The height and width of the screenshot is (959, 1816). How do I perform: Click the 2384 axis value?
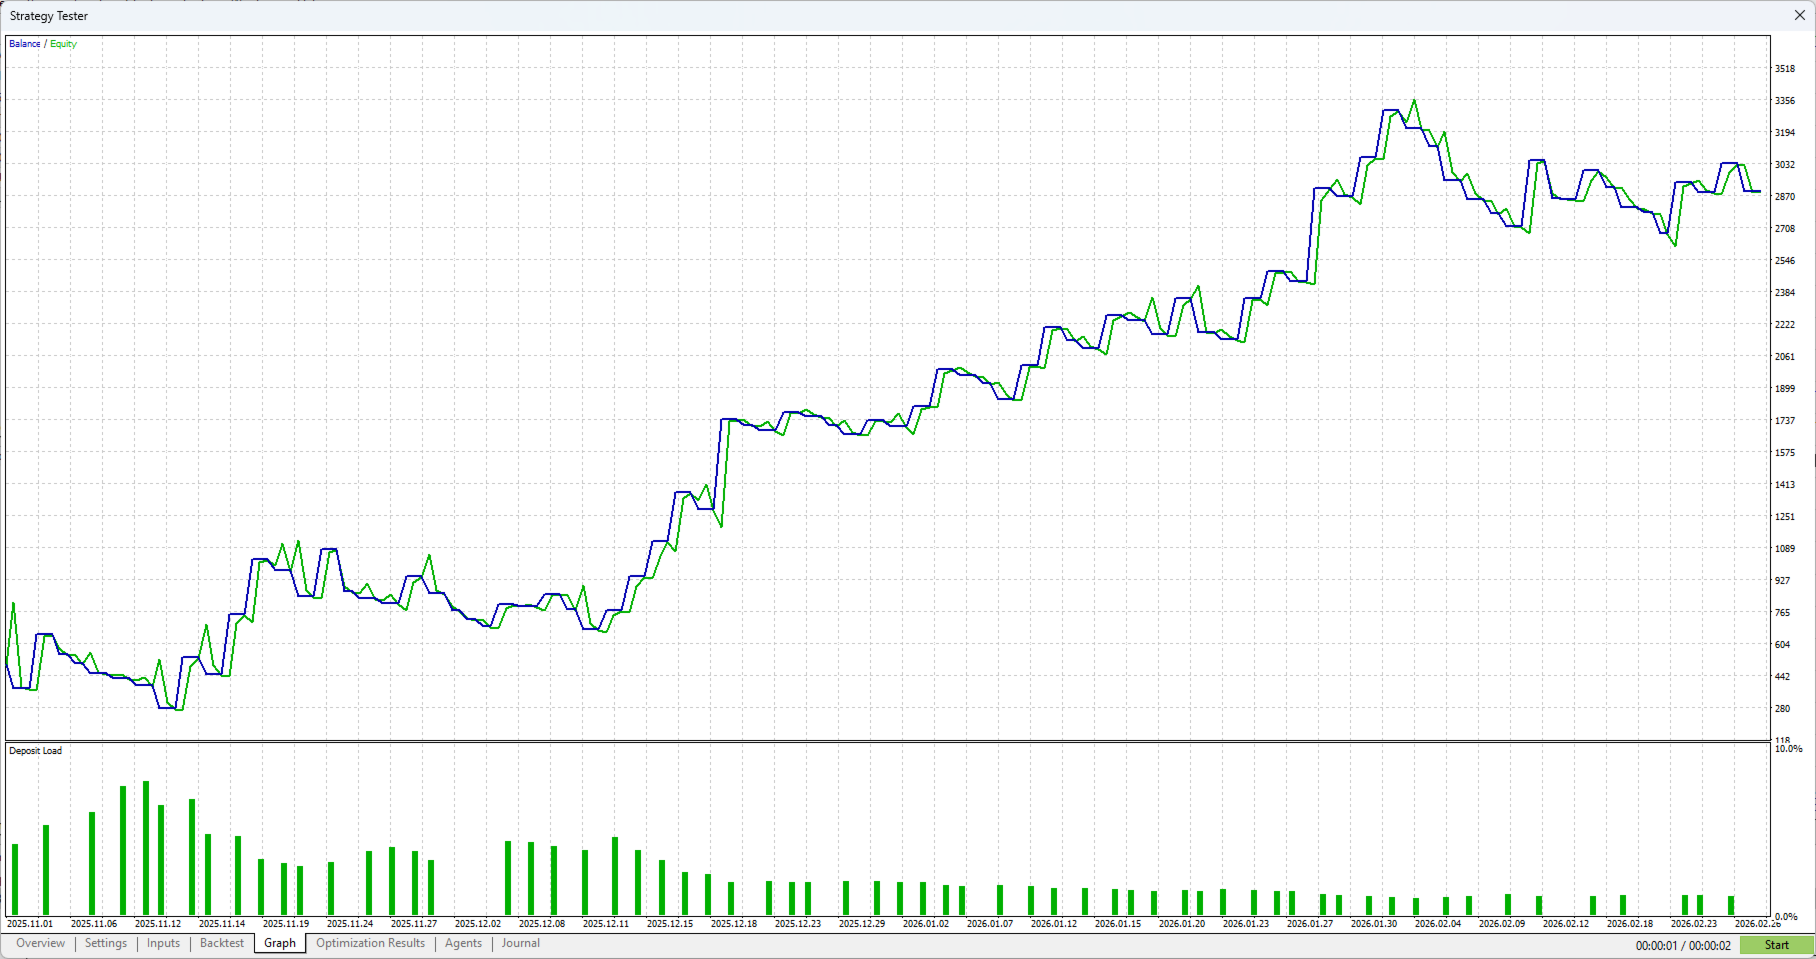tap(1785, 293)
